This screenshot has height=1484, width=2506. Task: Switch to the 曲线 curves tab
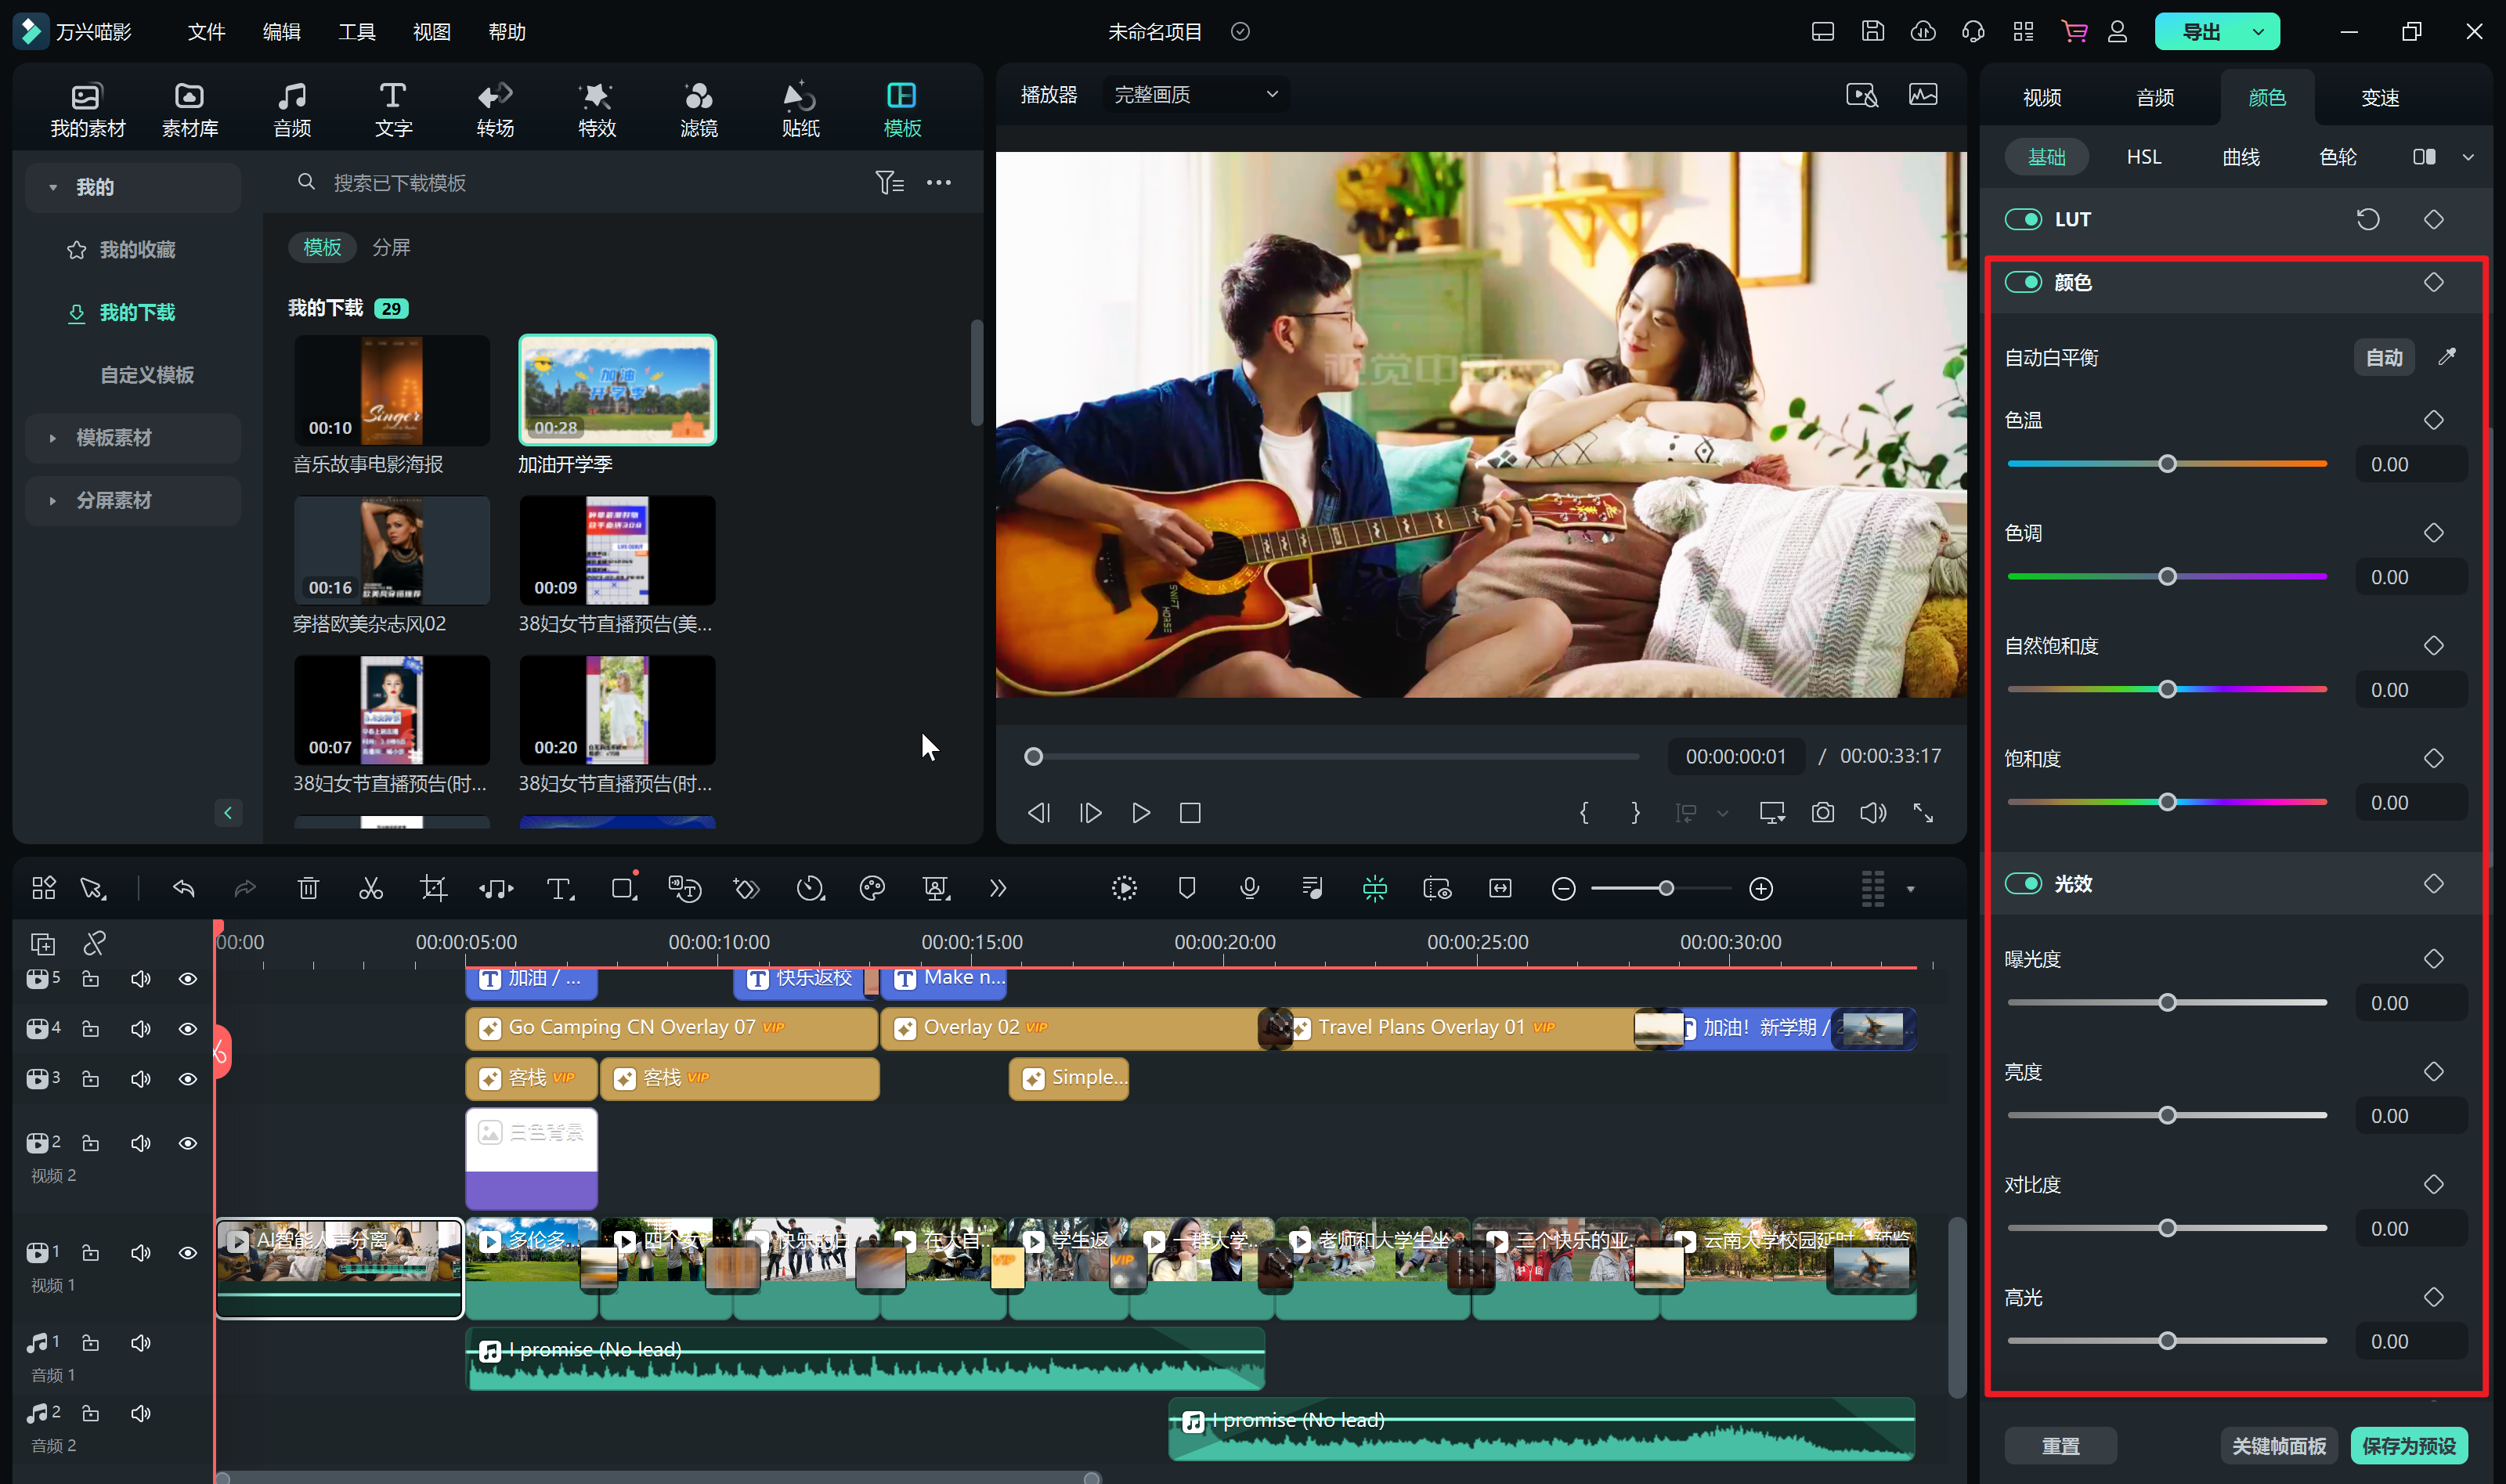(x=2241, y=157)
